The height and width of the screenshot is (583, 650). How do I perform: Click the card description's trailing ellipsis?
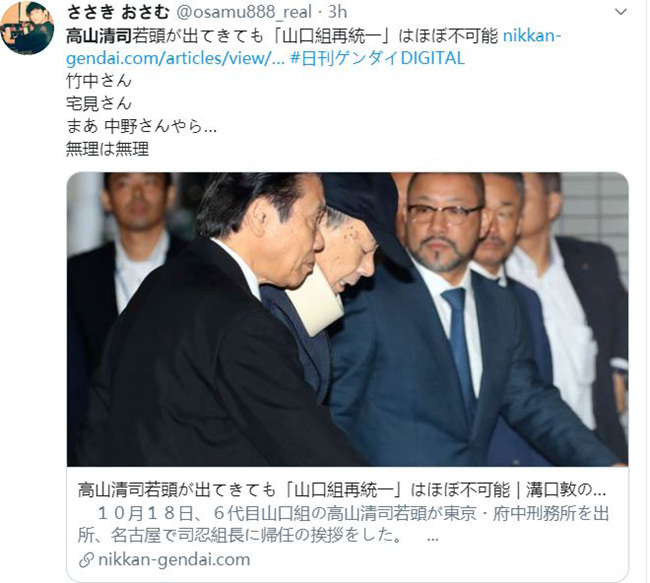pyautogui.click(x=432, y=537)
